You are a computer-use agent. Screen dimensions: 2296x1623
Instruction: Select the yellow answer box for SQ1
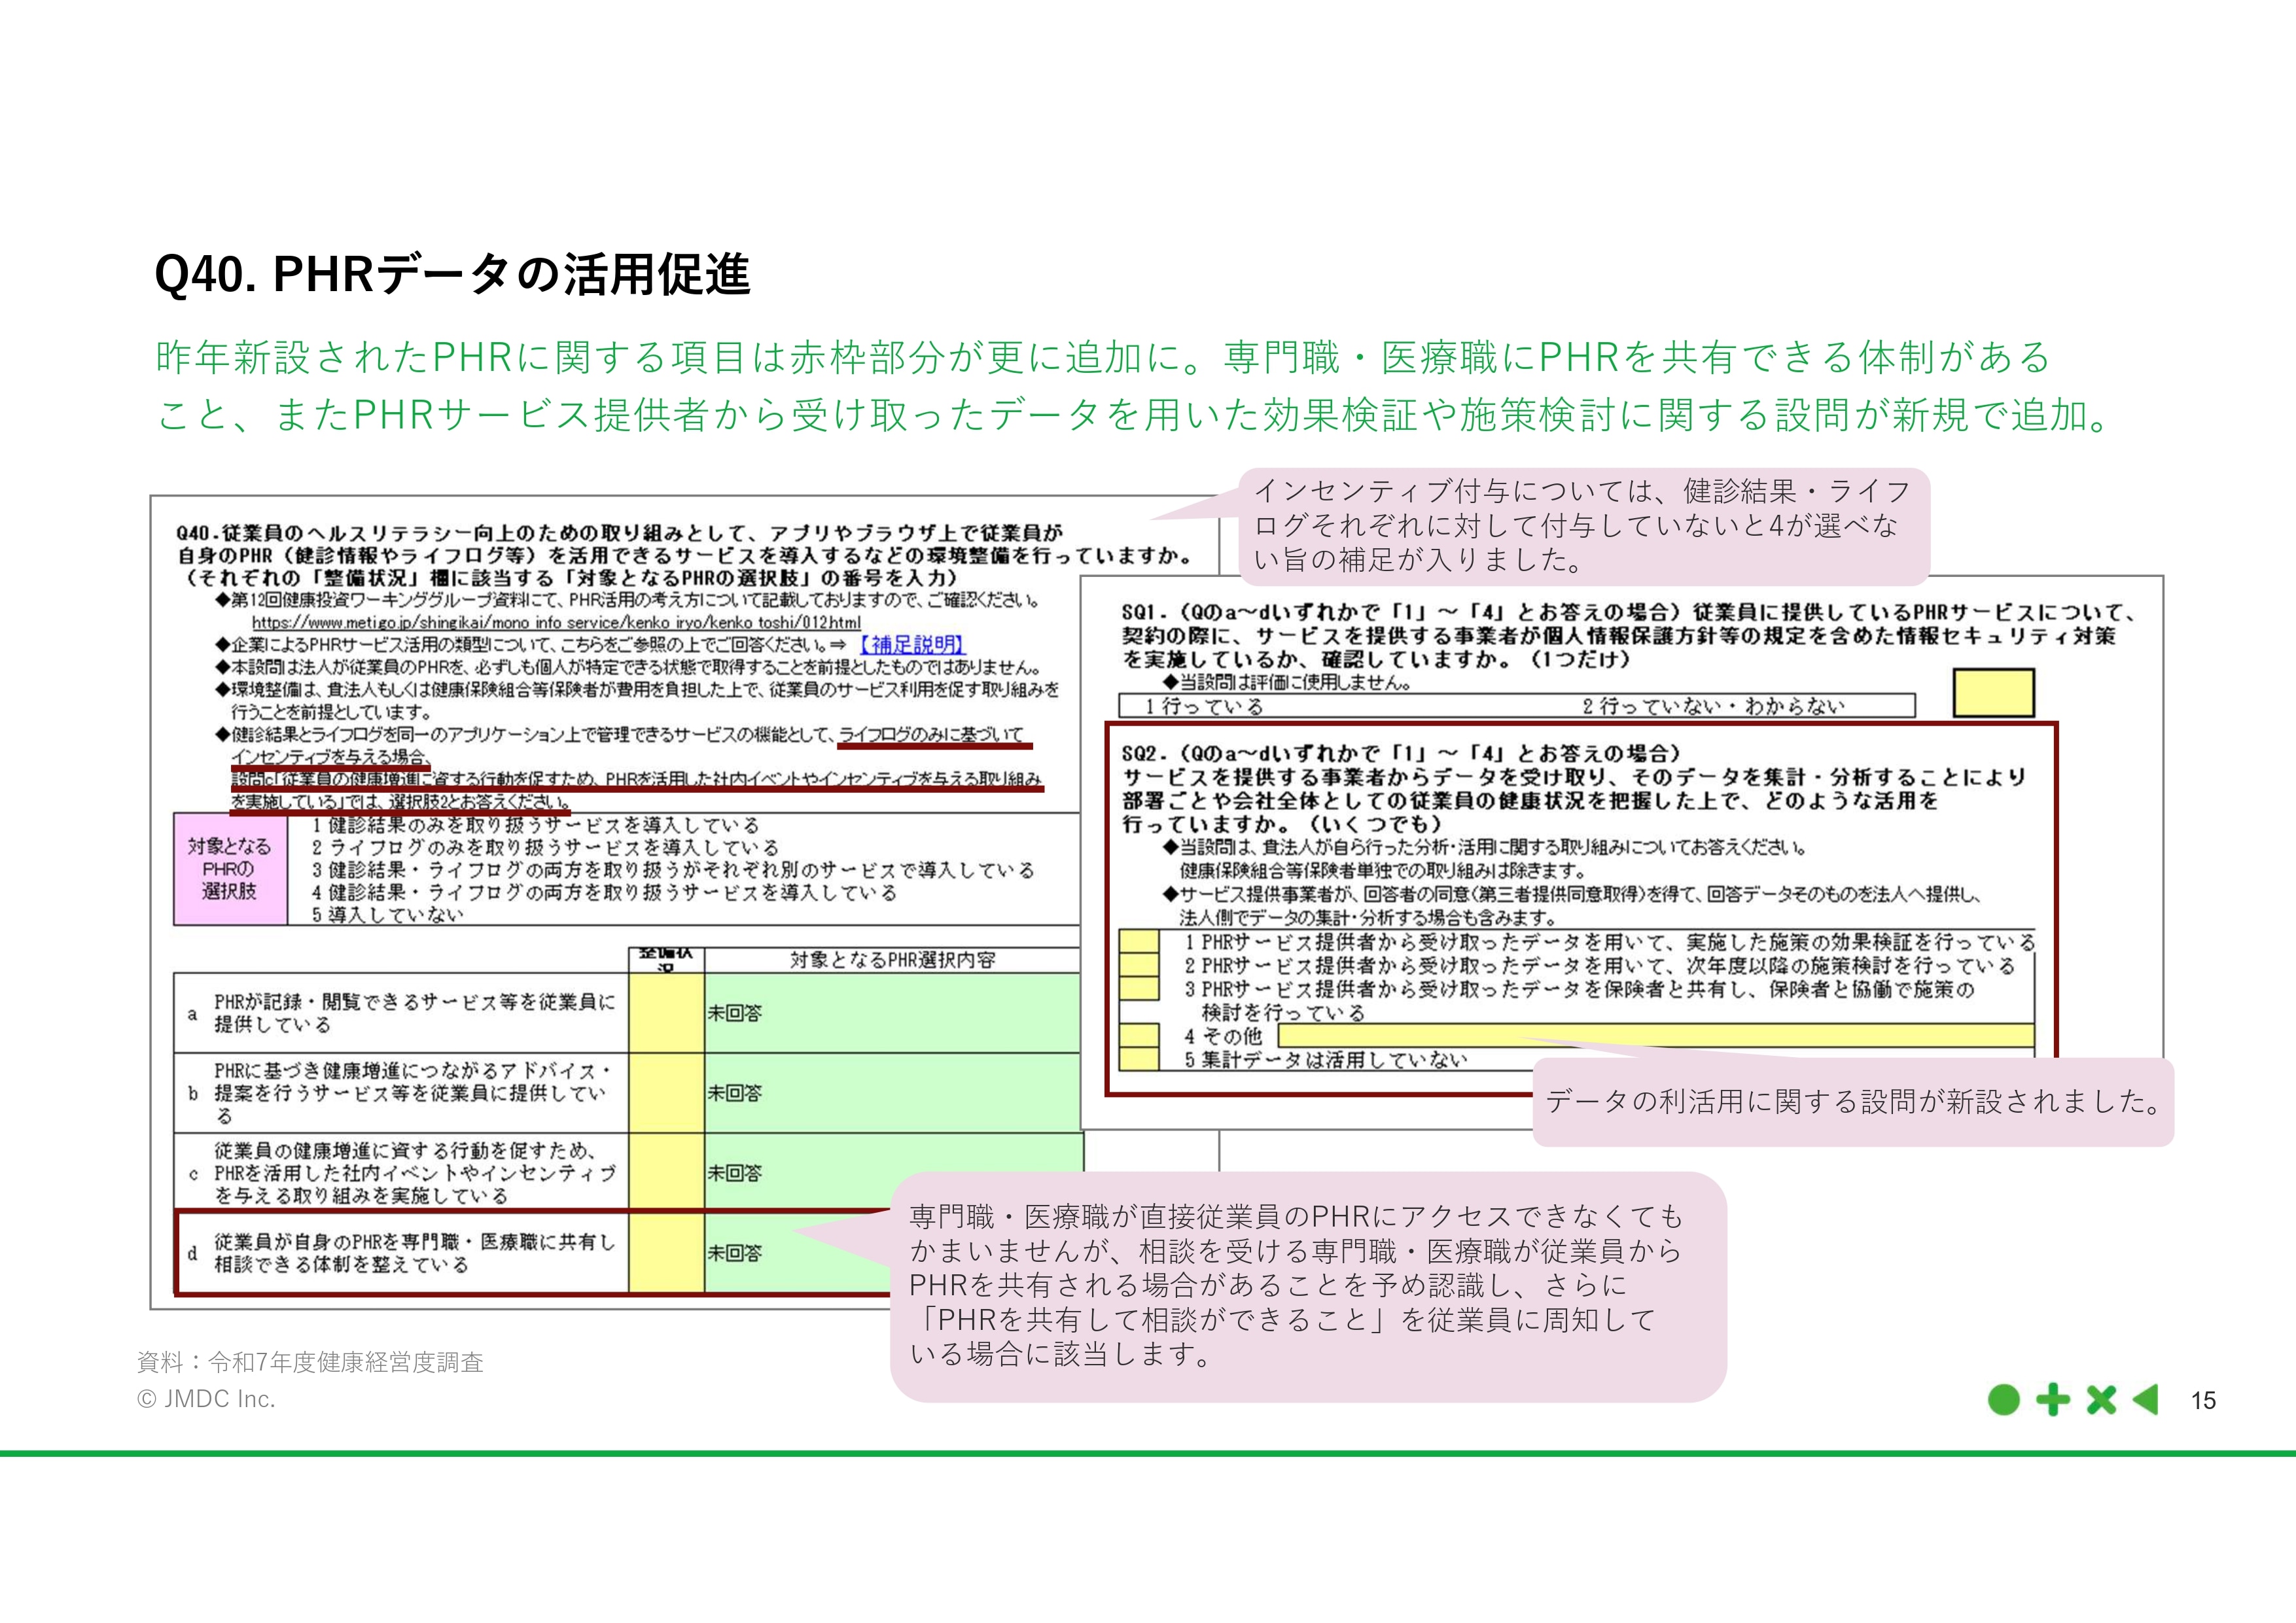[x=1993, y=693]
